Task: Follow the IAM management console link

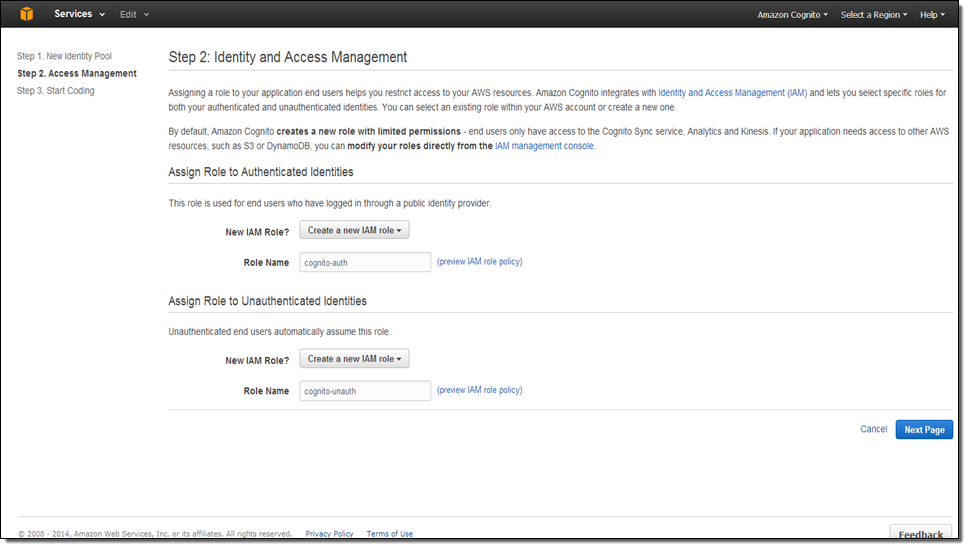Action: coord(544,146)
